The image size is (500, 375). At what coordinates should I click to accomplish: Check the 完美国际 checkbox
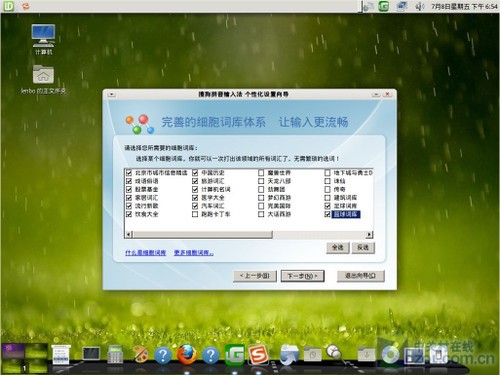pyautogui.click(x=261, y=206)
